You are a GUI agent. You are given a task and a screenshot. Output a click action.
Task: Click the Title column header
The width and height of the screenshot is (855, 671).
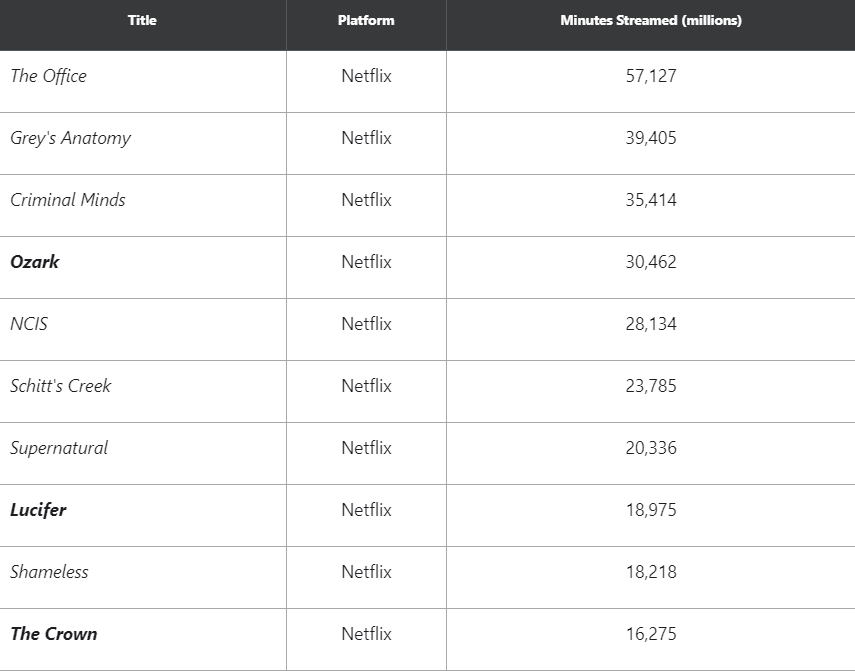tap(142, 21)
